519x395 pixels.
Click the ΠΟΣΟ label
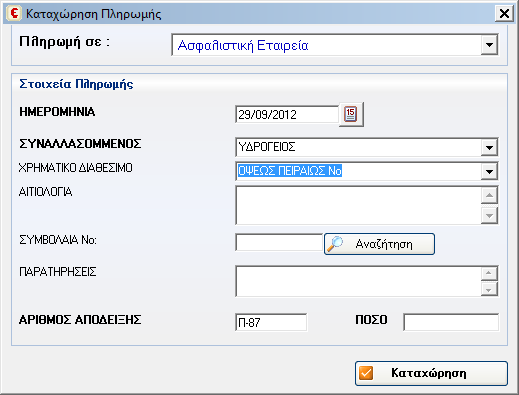[371, 320]
